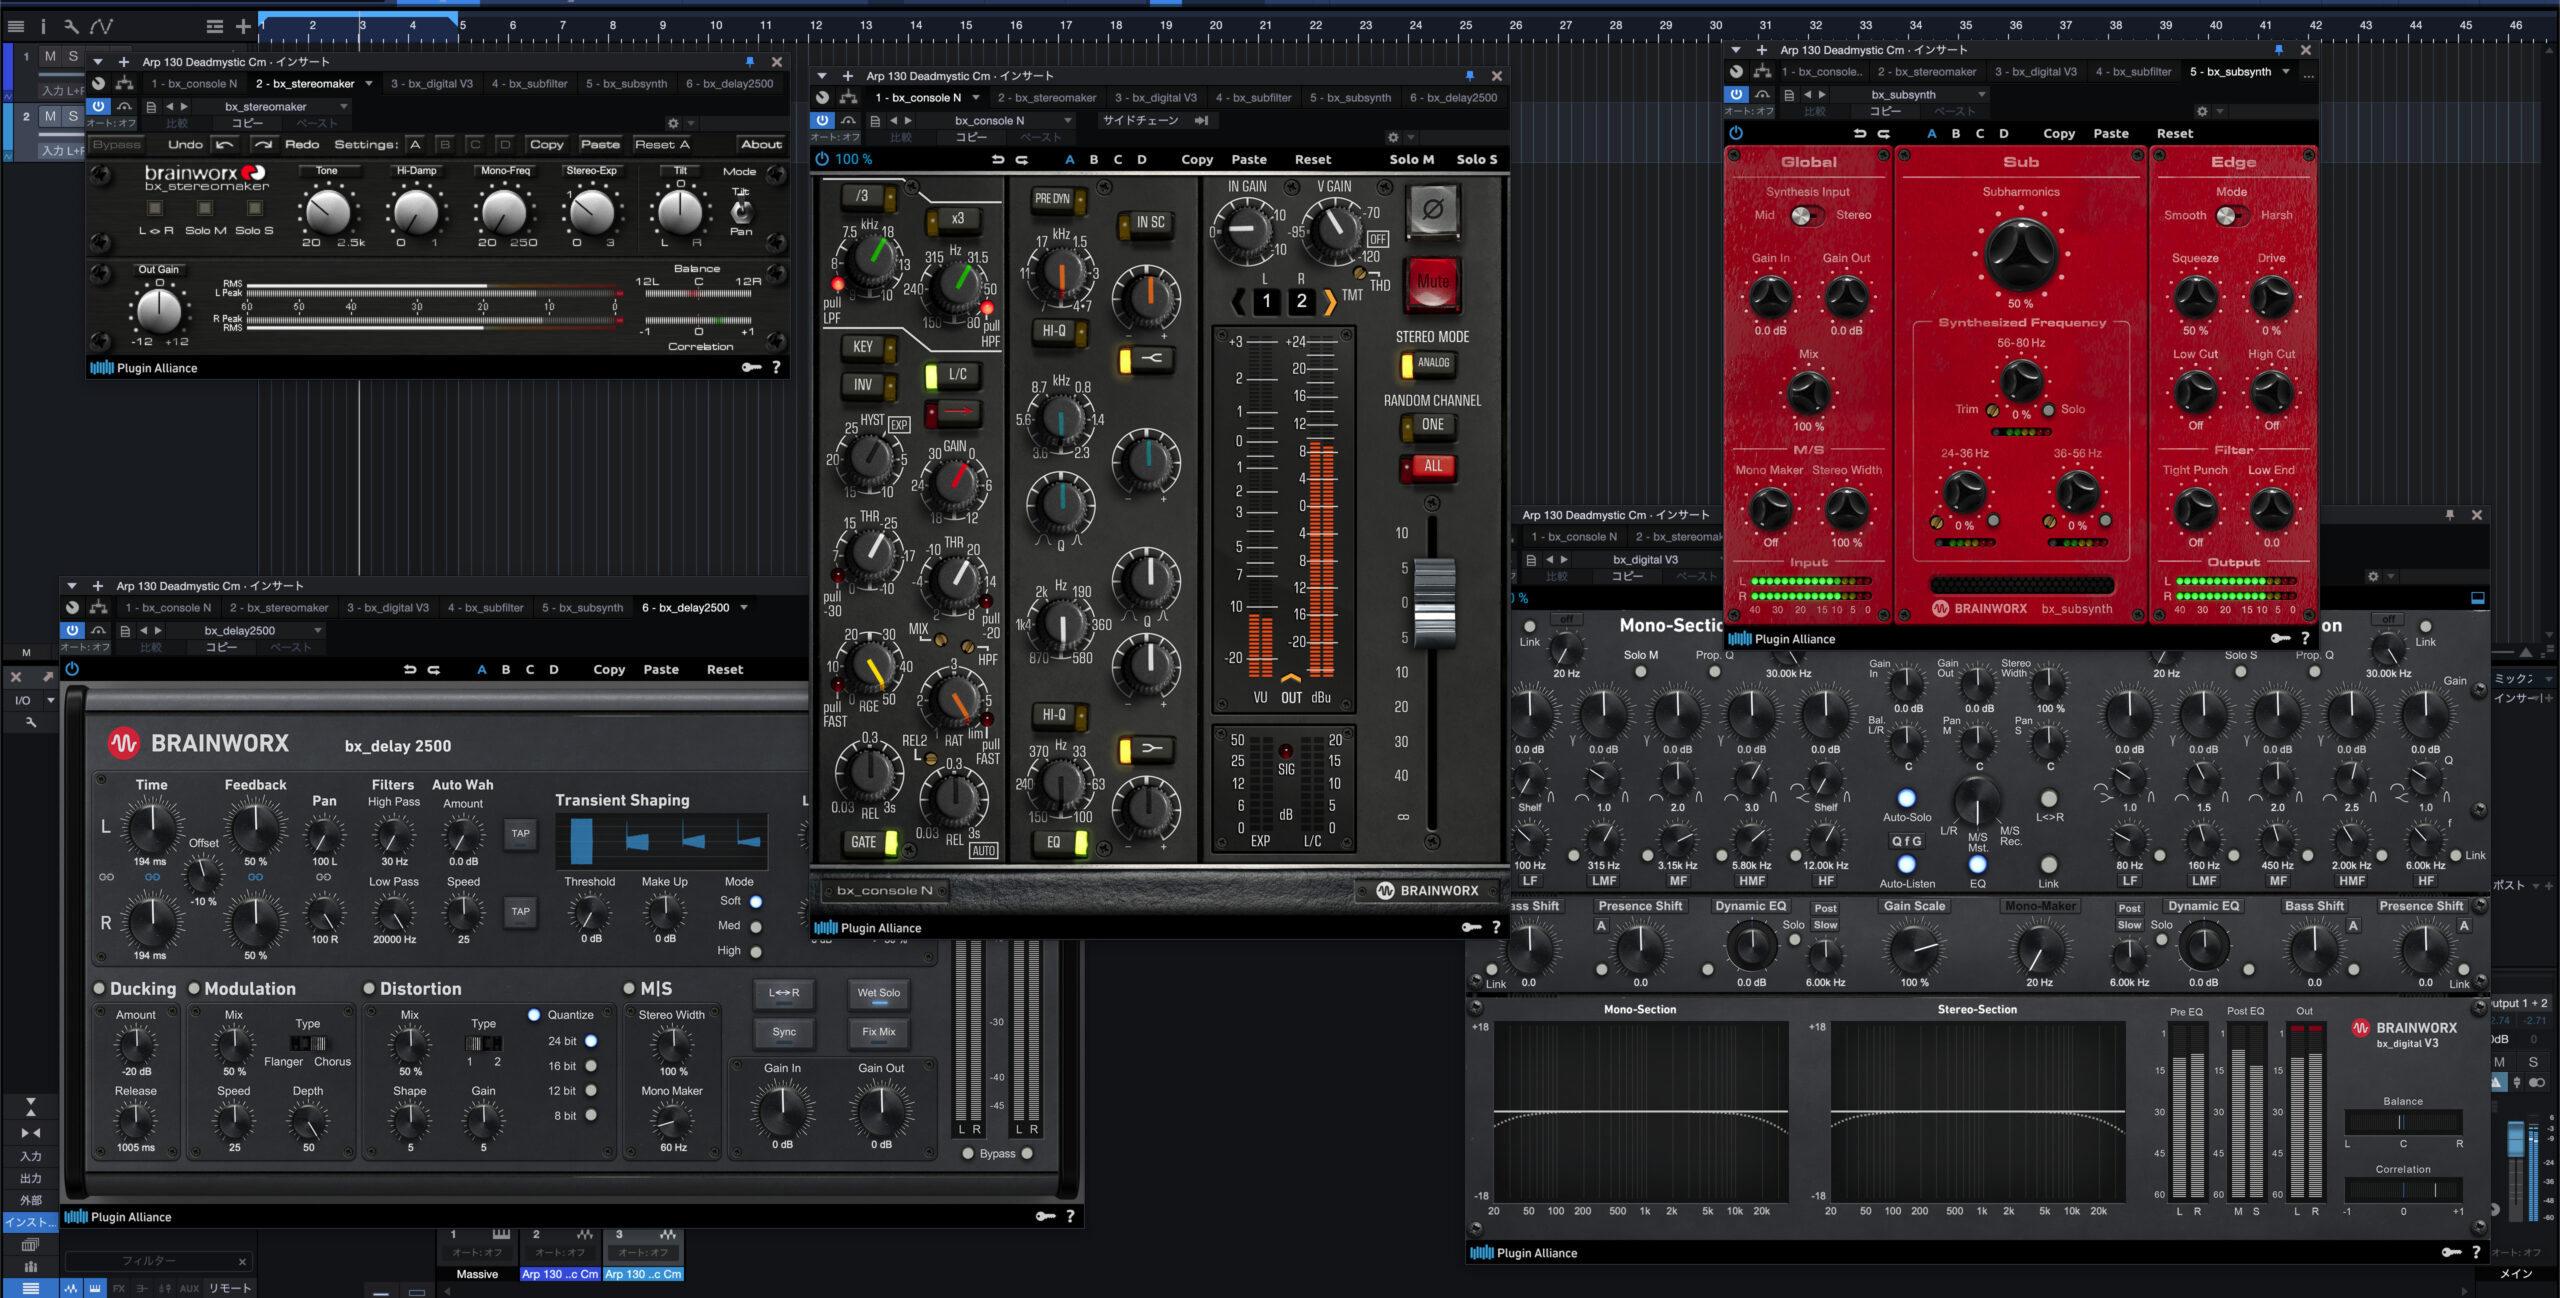Select the 'Massive' channel label in the mixer
The image size is (2560, 1298).
point(477,1274)
